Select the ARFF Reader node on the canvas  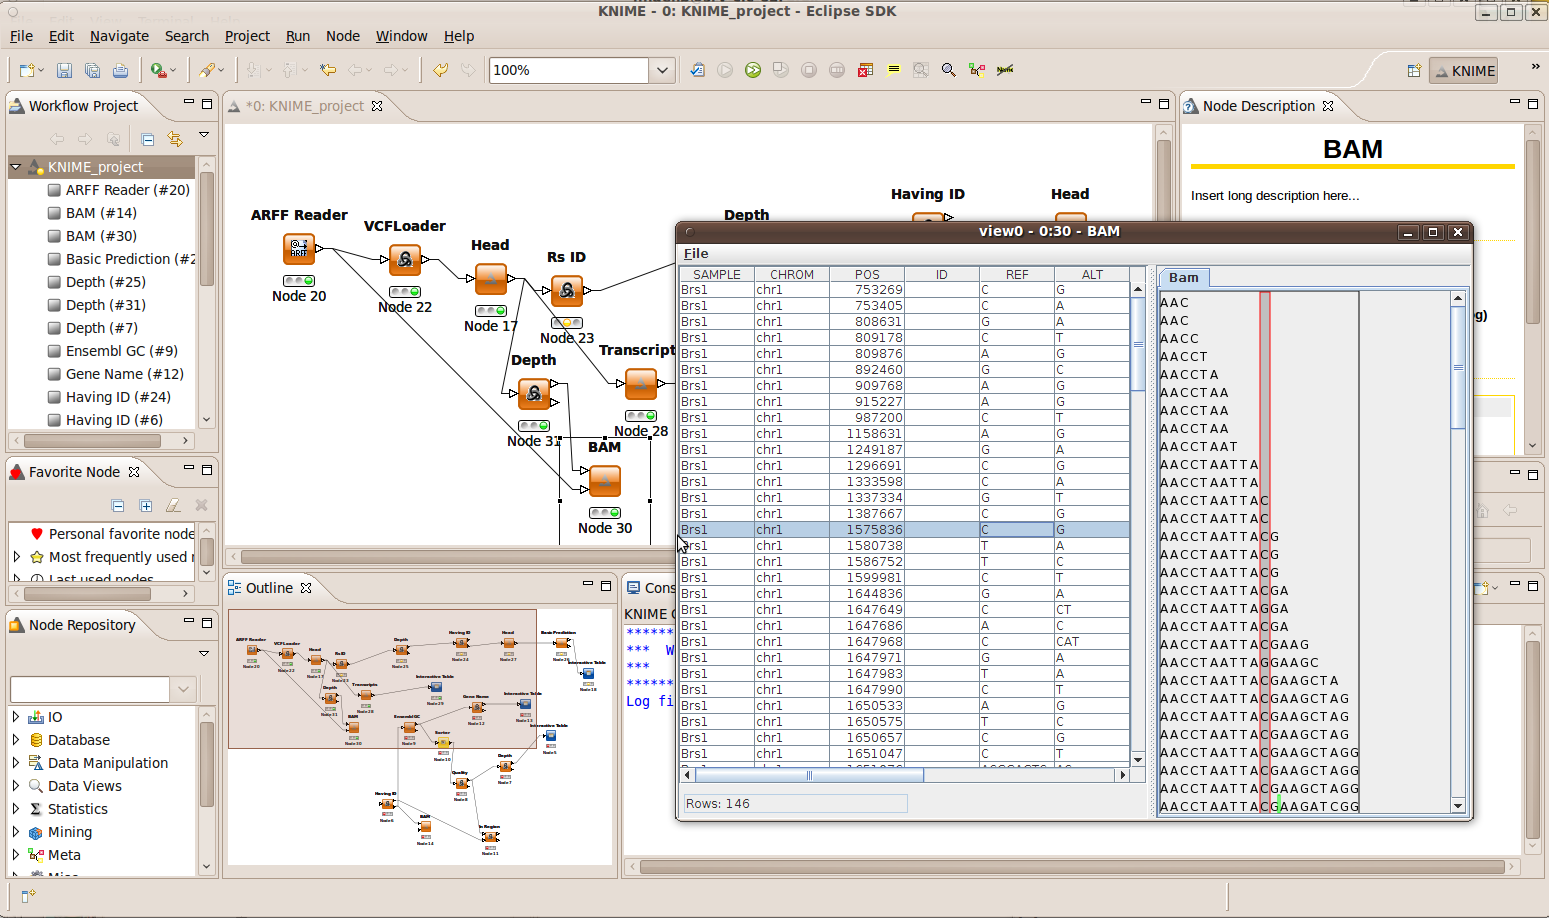pos(299,249)
